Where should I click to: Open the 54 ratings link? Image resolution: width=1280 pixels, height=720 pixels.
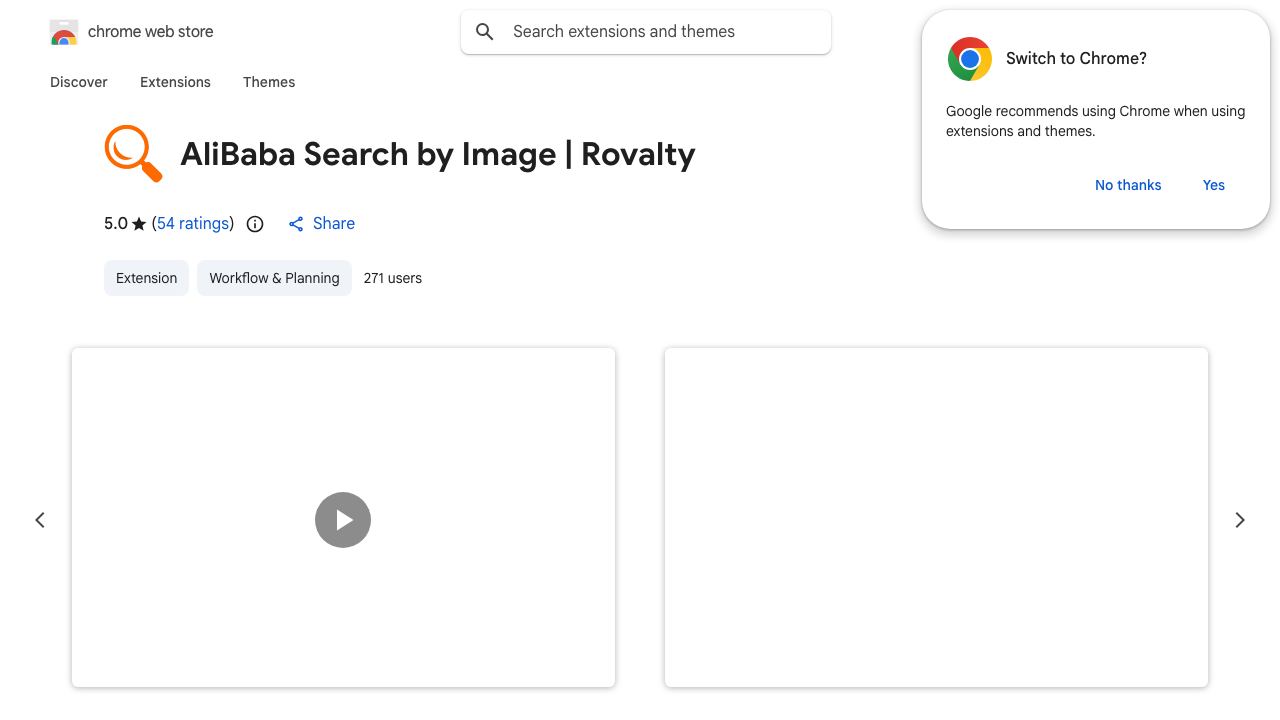pos(193,224)
